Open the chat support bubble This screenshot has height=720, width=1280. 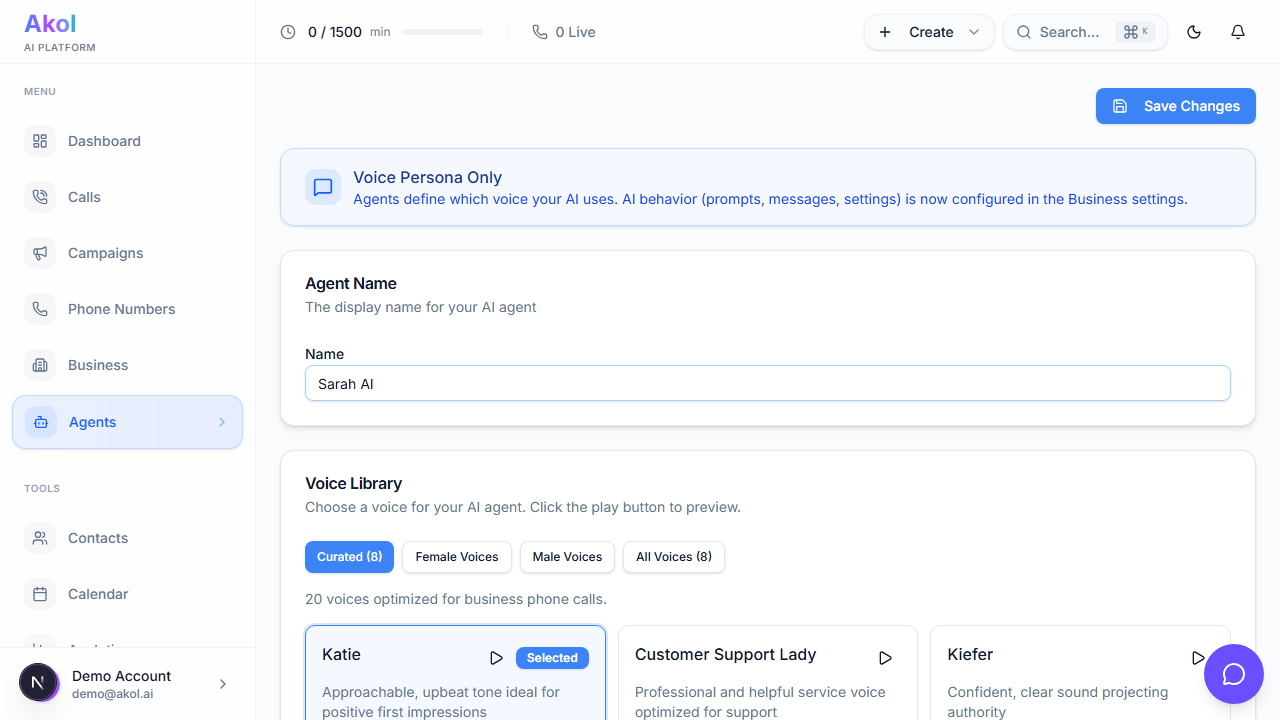click(1234, 674)
